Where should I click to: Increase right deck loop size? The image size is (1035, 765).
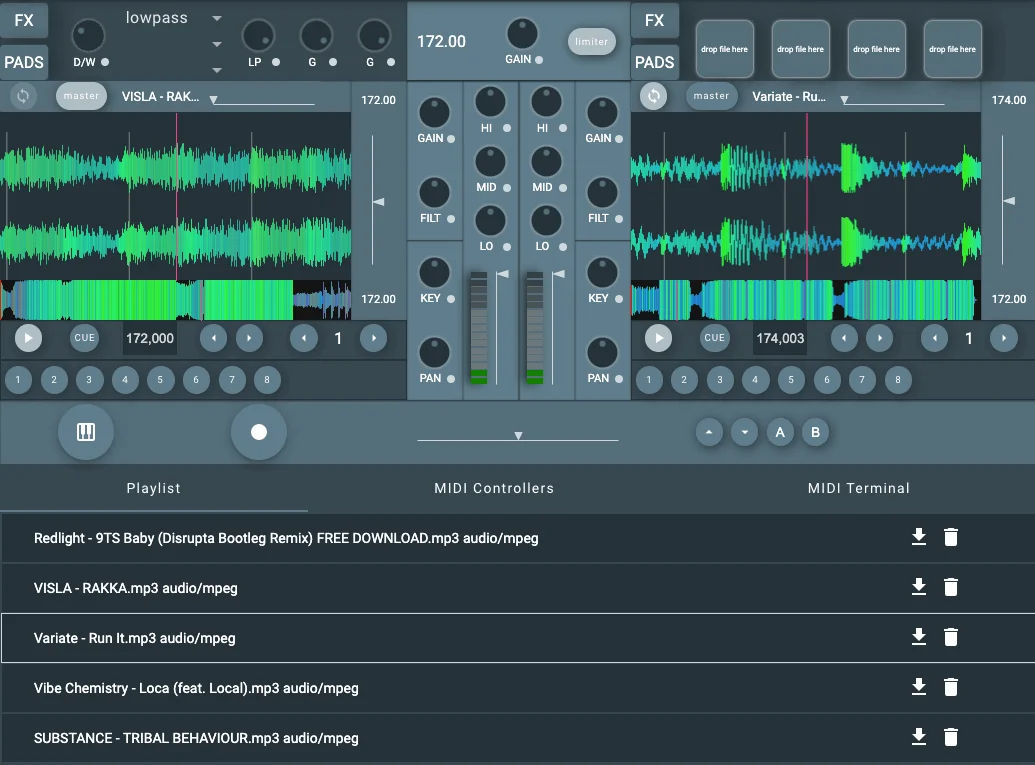[1004, 338]
